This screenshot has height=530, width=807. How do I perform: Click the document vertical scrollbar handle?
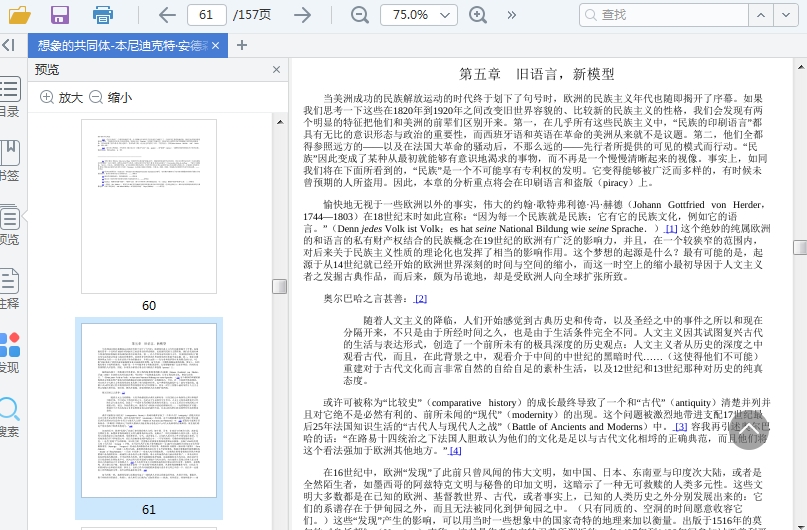click(800, 247)
